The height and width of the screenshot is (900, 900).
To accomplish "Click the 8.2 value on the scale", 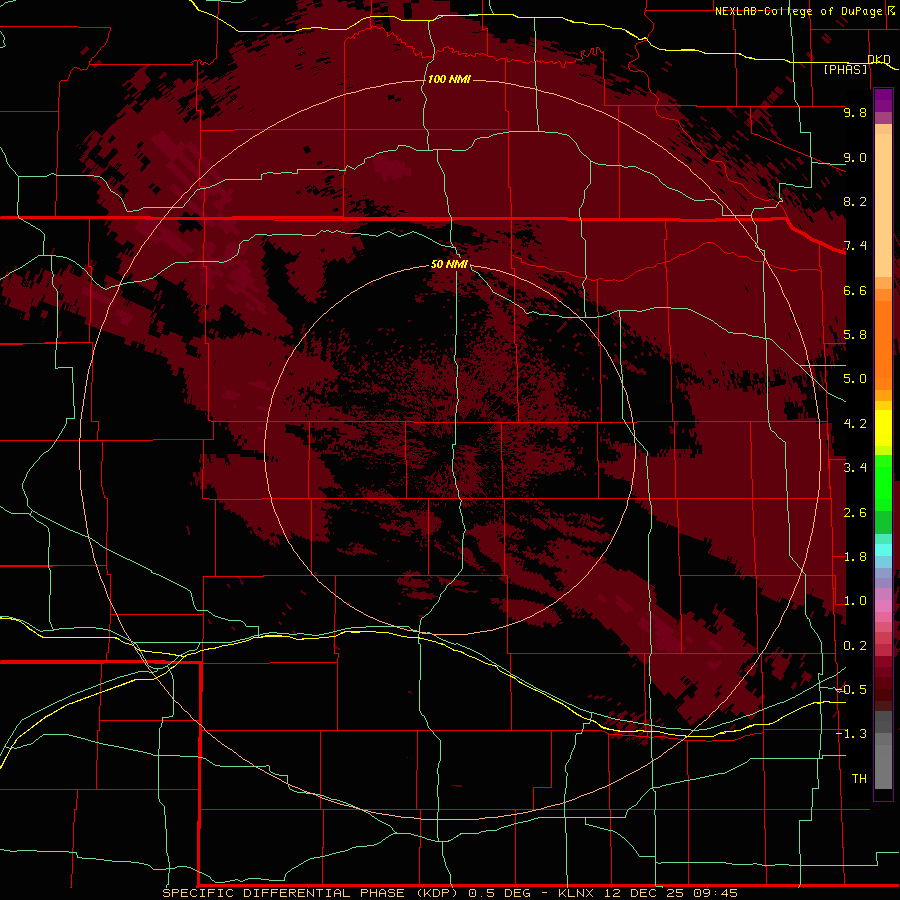I will tap(855, 201).
